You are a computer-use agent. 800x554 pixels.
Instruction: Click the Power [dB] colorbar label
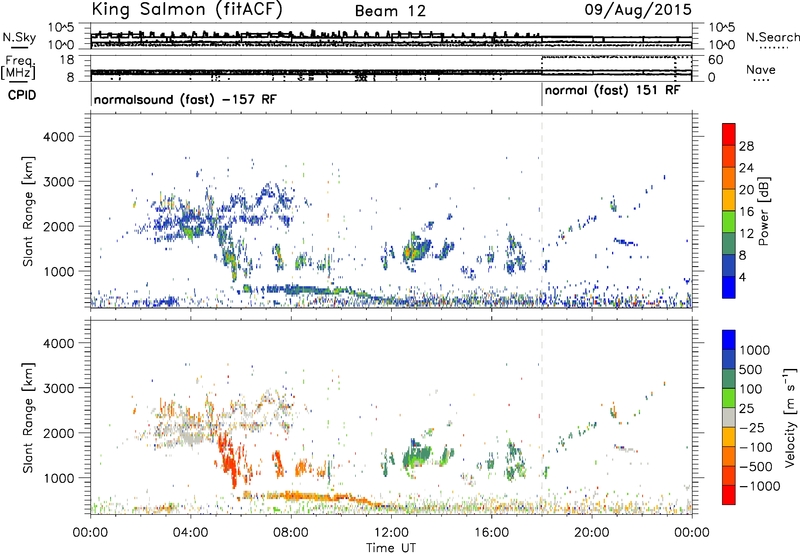tap(763, 211)
